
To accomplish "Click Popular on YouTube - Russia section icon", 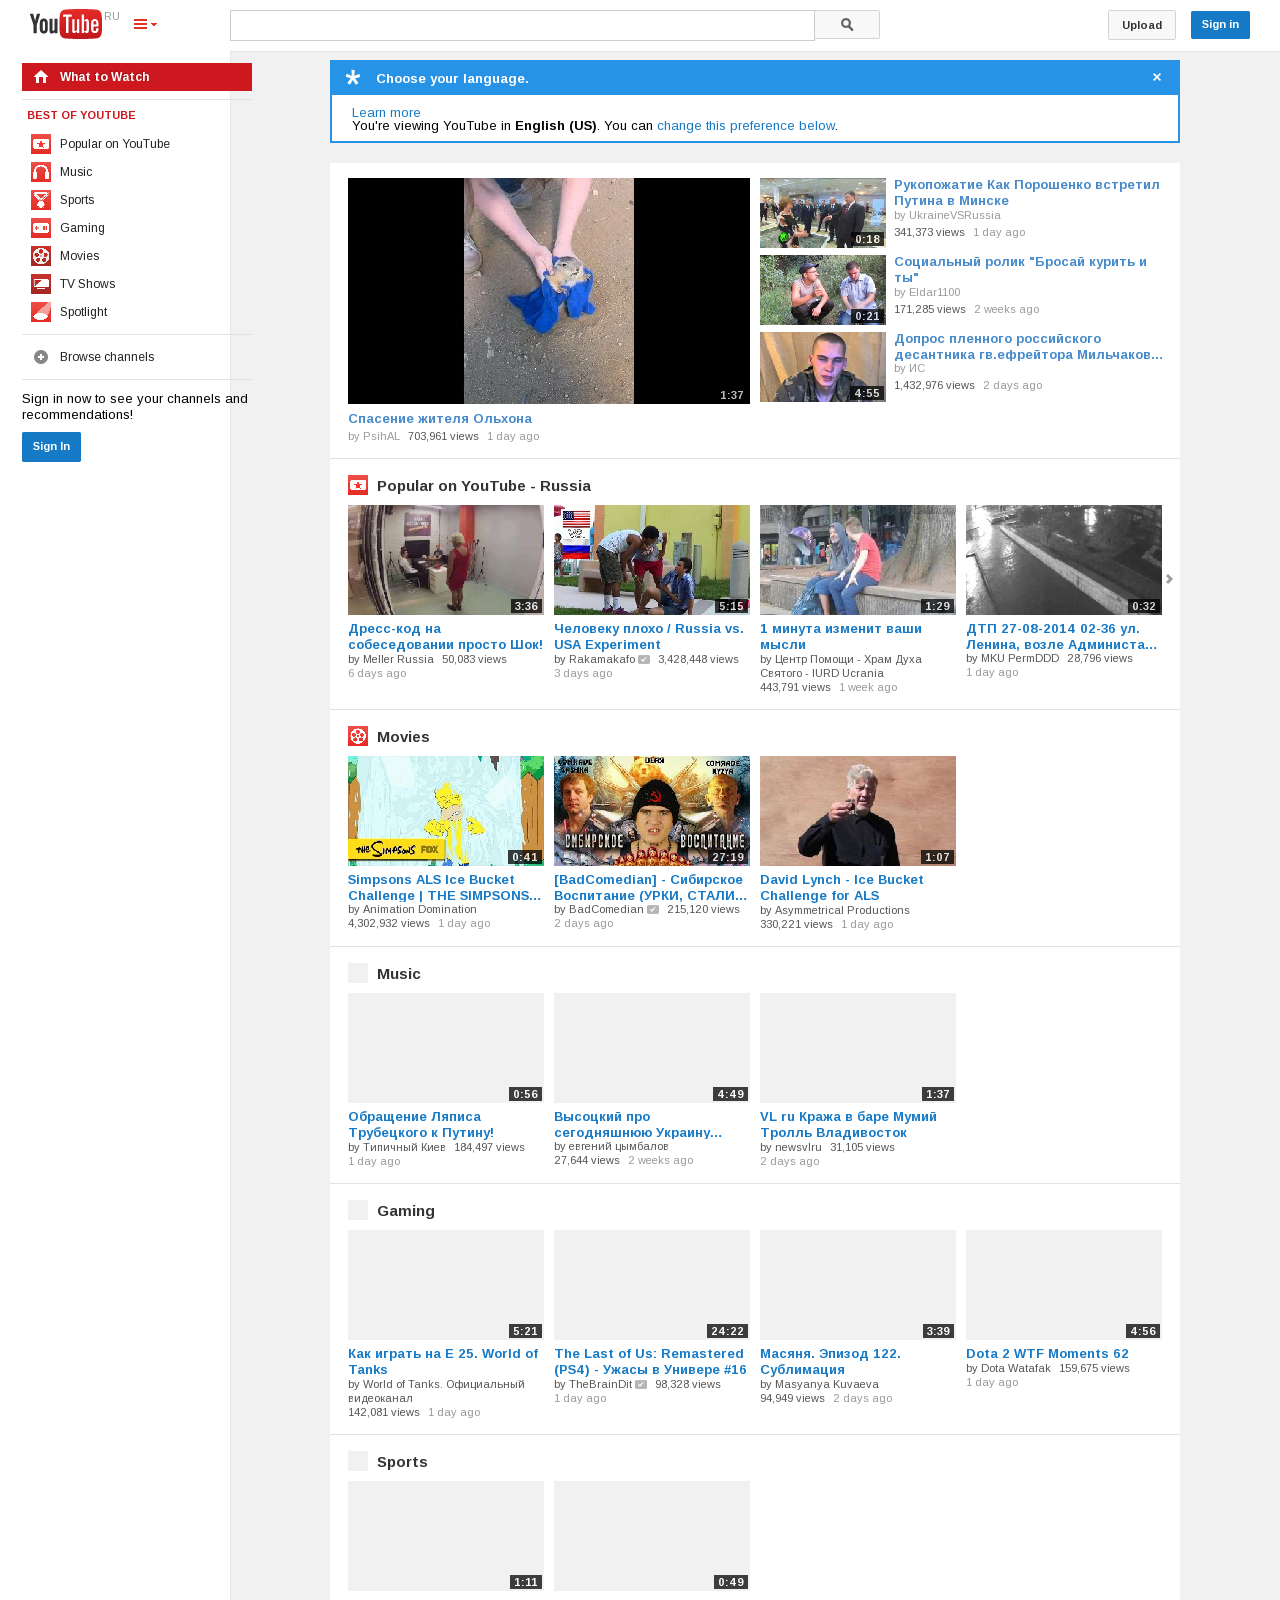I will click(358, 485).
